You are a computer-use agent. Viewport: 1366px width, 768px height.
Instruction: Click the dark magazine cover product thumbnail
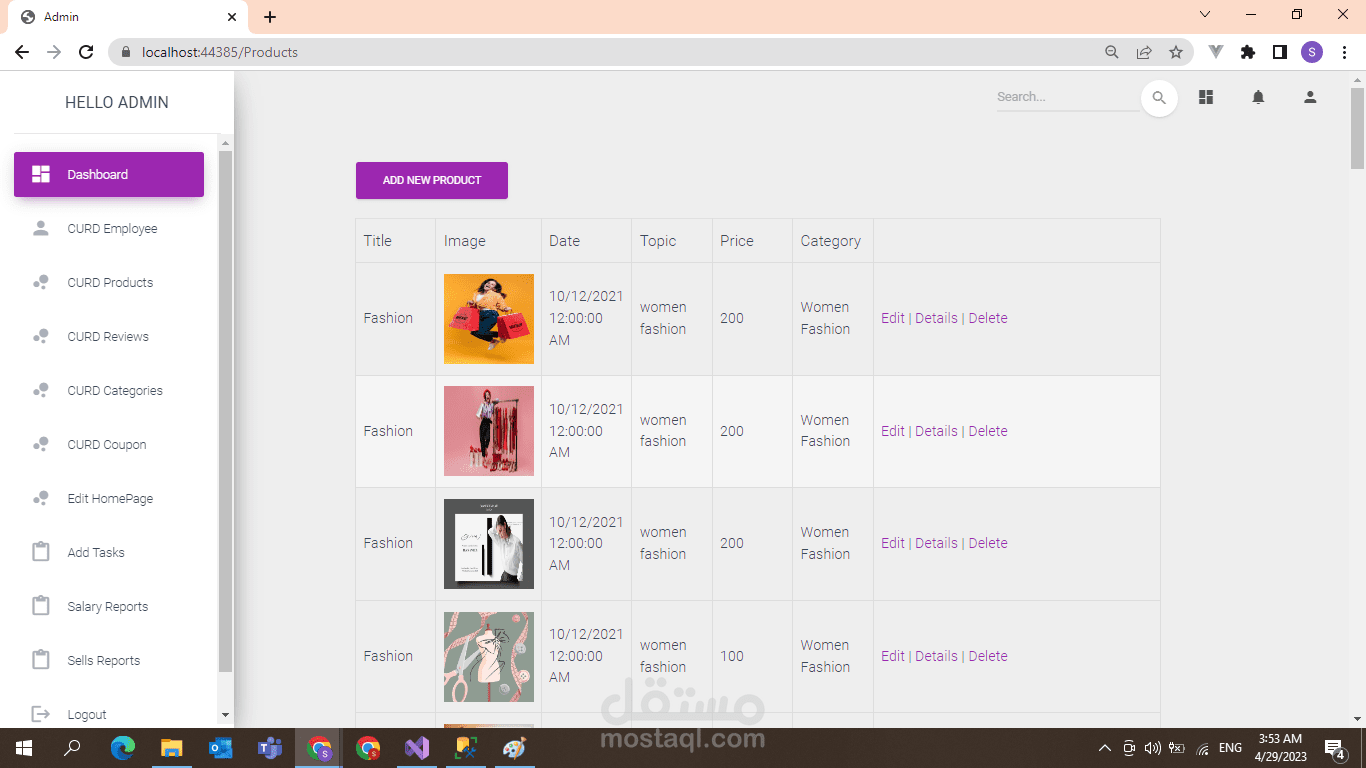point(489,544)
